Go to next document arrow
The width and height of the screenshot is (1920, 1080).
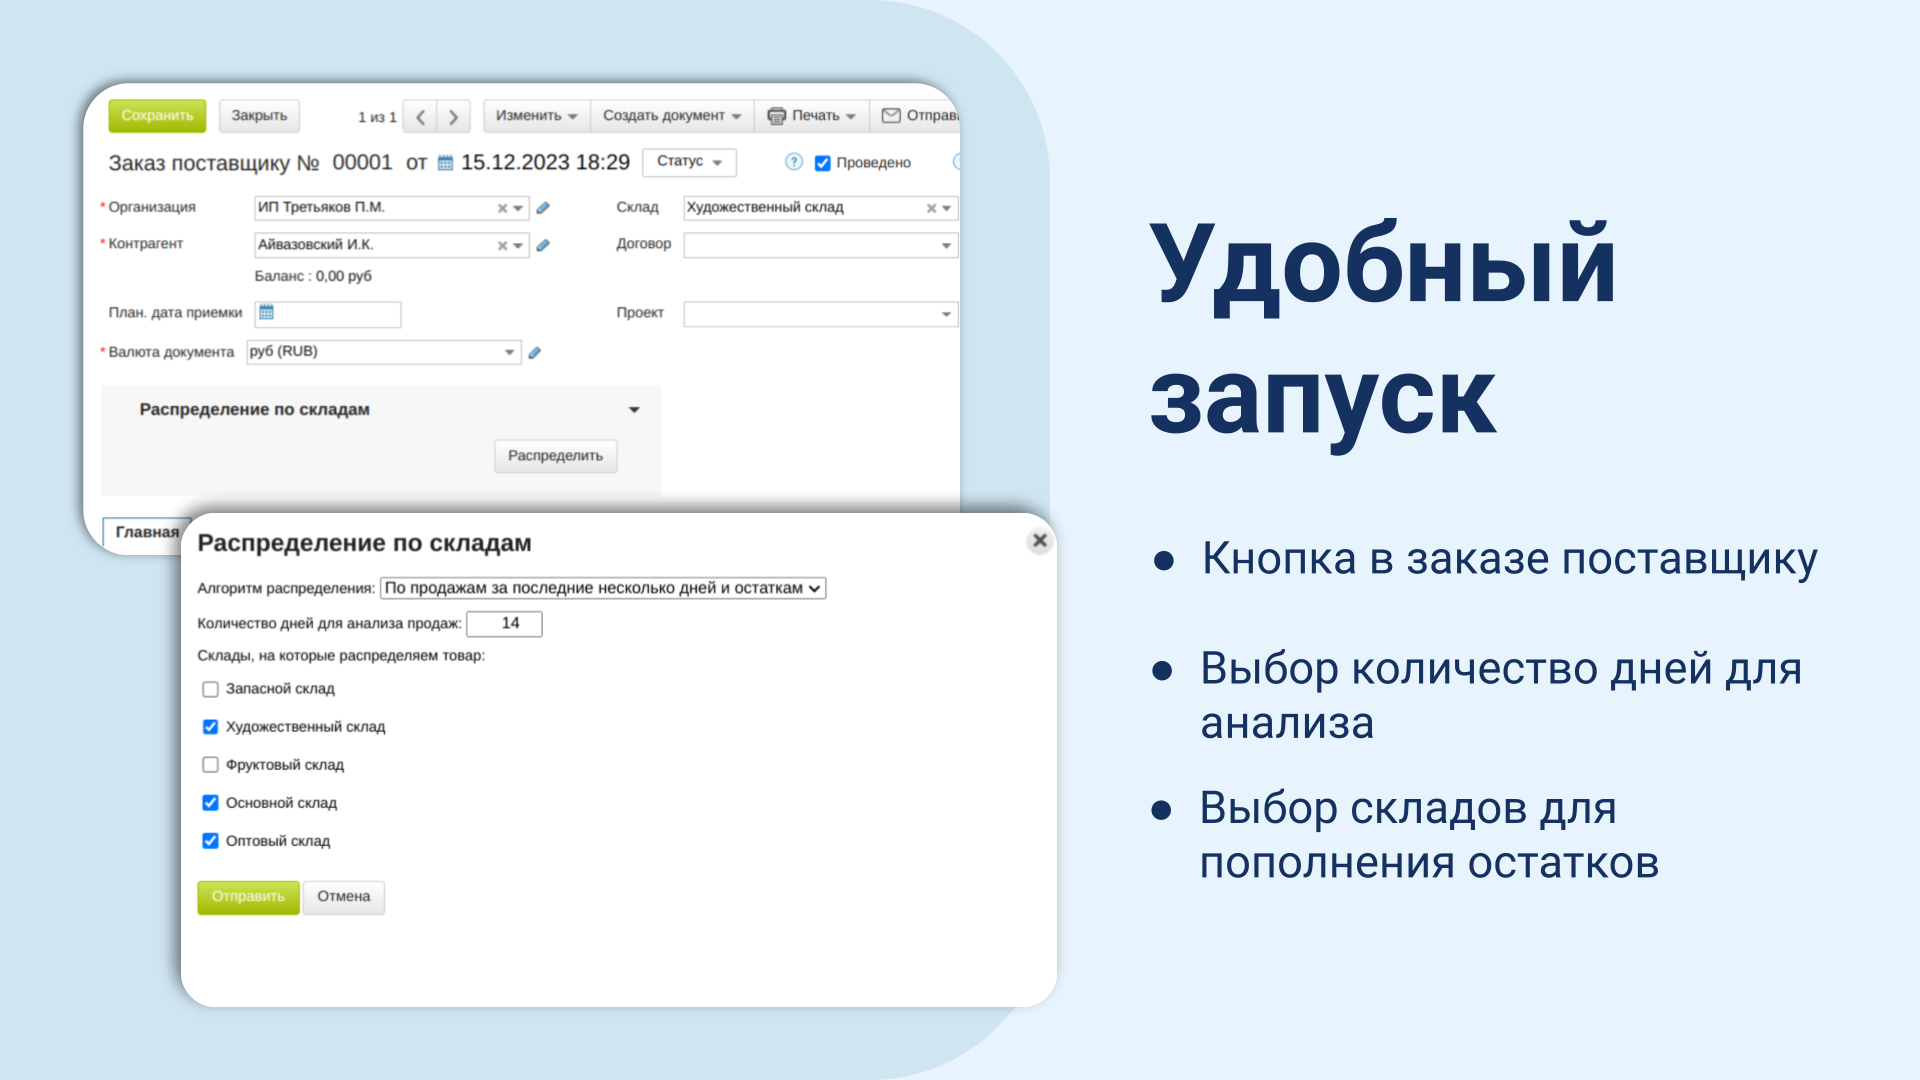click(453, 117)
